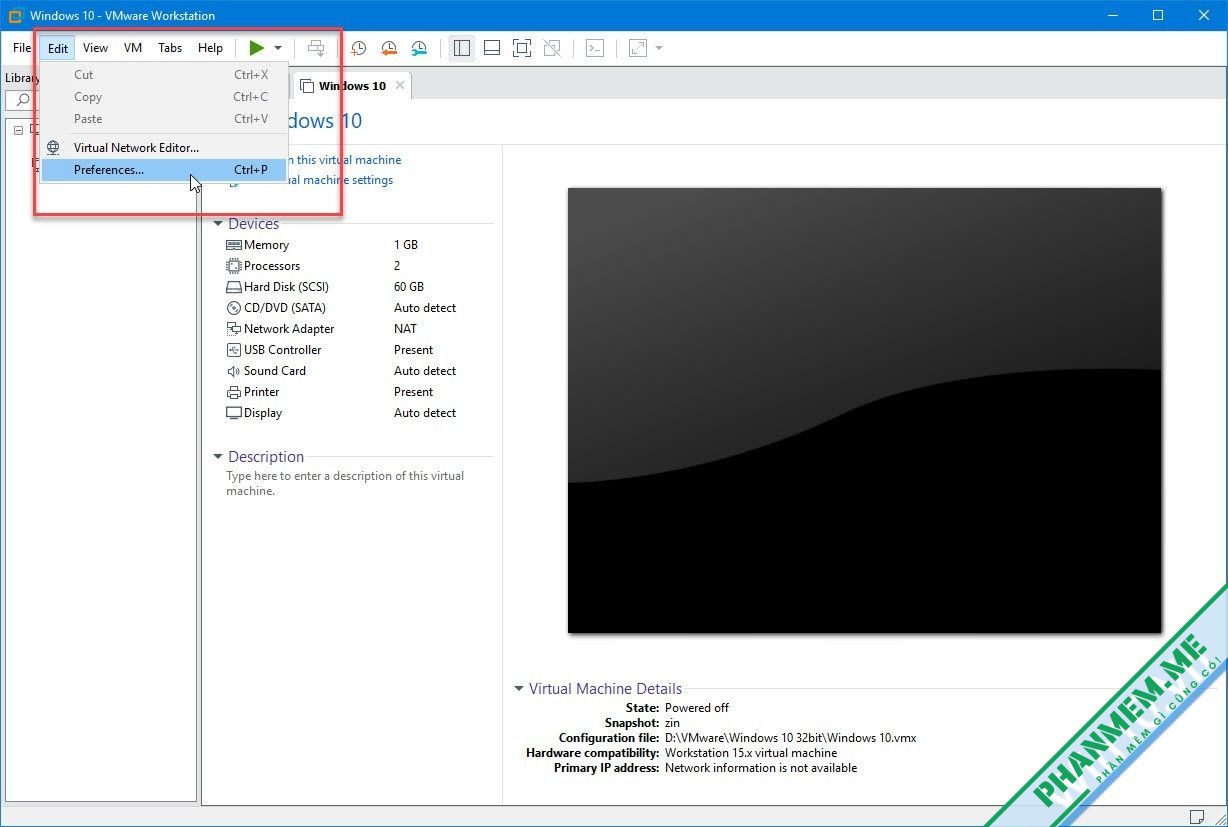Click the Send Ctrl+Alt+Del toolbar icon
This screenshot has height=827, width=1228.
(316, 48)
